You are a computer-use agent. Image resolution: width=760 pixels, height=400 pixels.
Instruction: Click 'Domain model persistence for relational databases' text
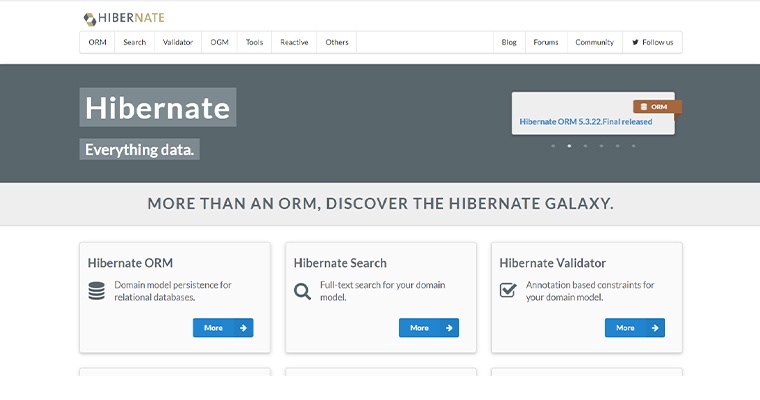point(173,291)
